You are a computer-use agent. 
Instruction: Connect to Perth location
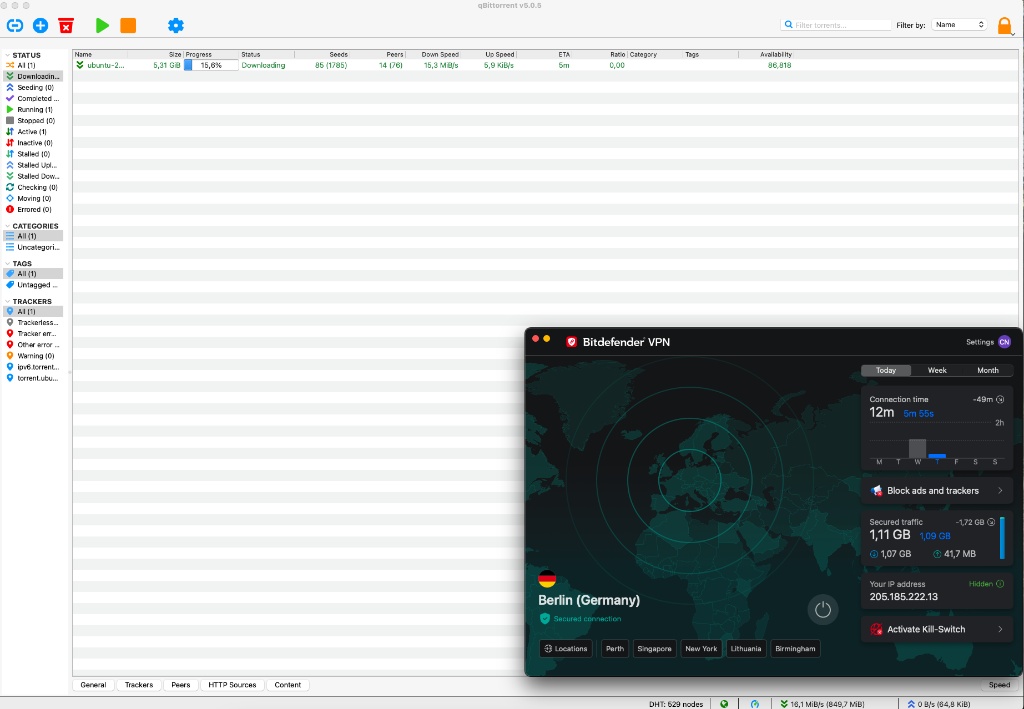pos(615,649)
